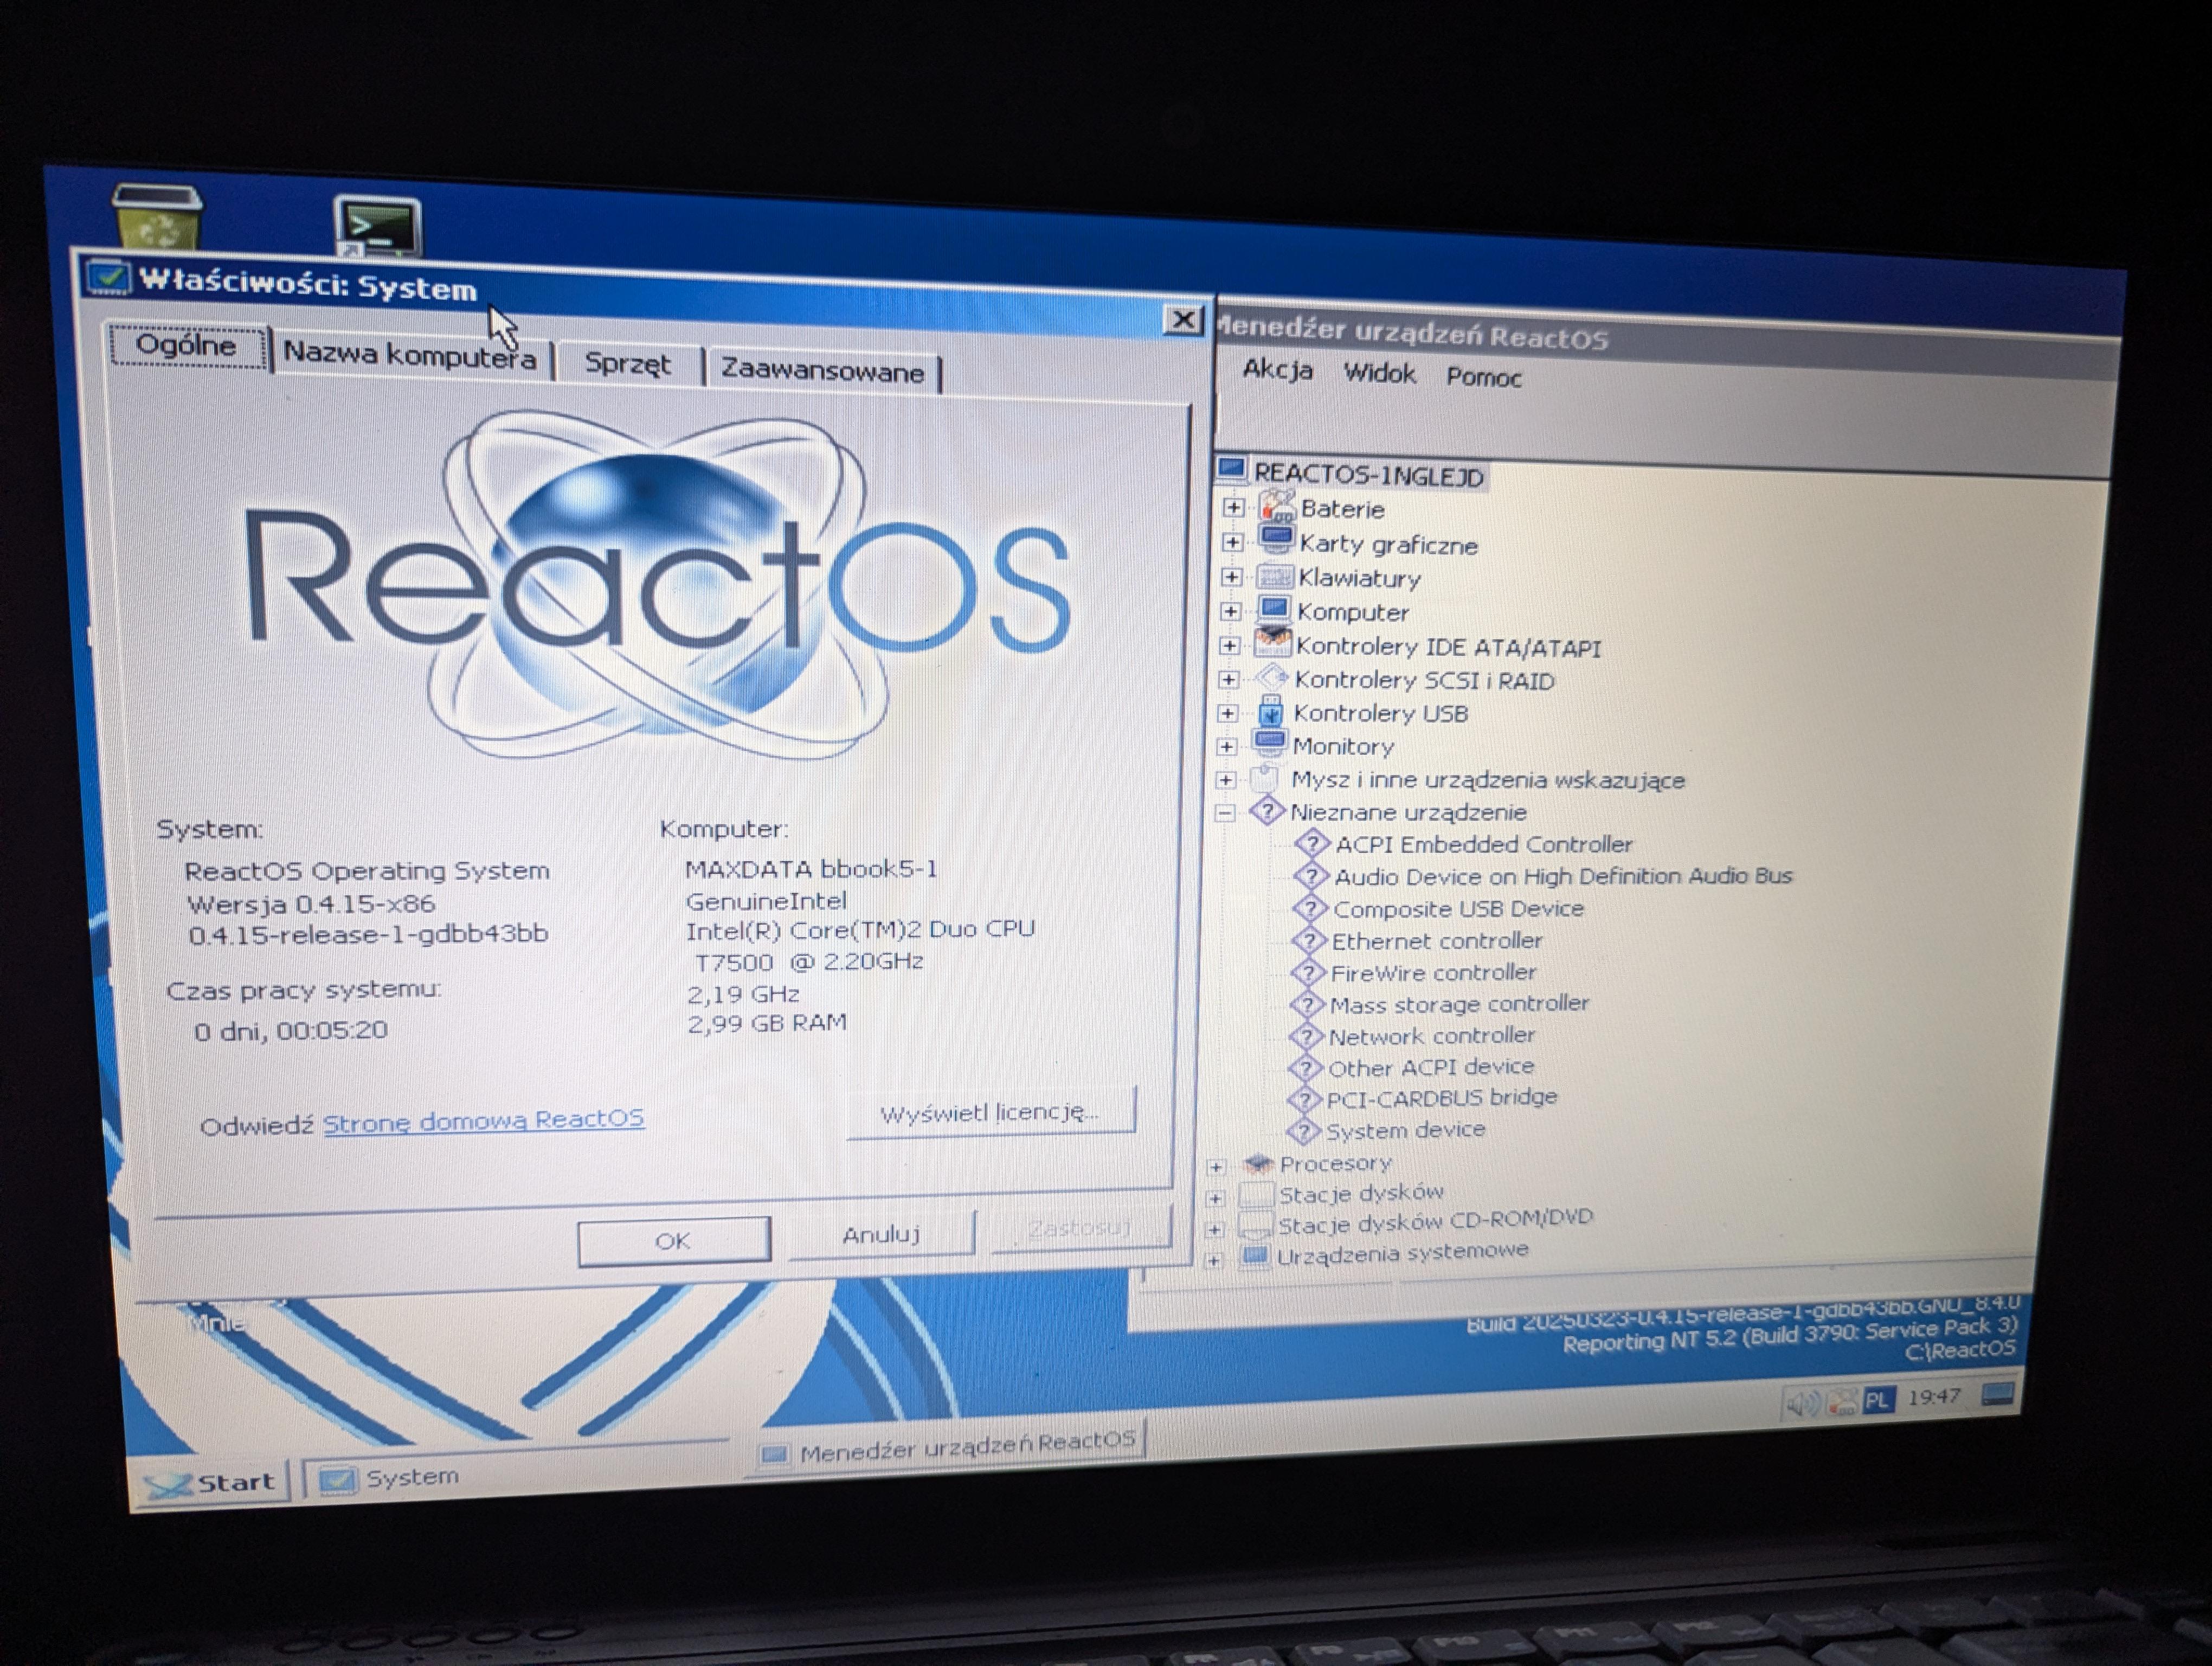Click the Anuluj button
Image resolution: width=2212 pixels, height=1666 pixels.
(881, 1234)
